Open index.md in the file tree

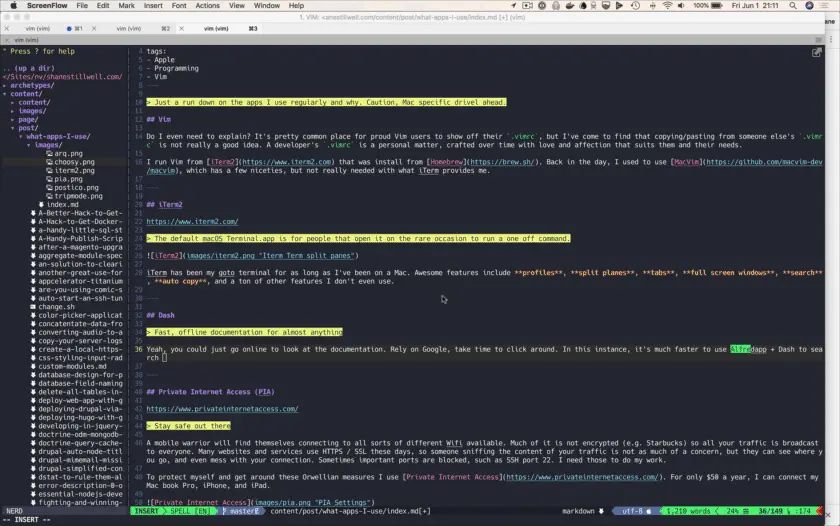[x=62, y=205]
